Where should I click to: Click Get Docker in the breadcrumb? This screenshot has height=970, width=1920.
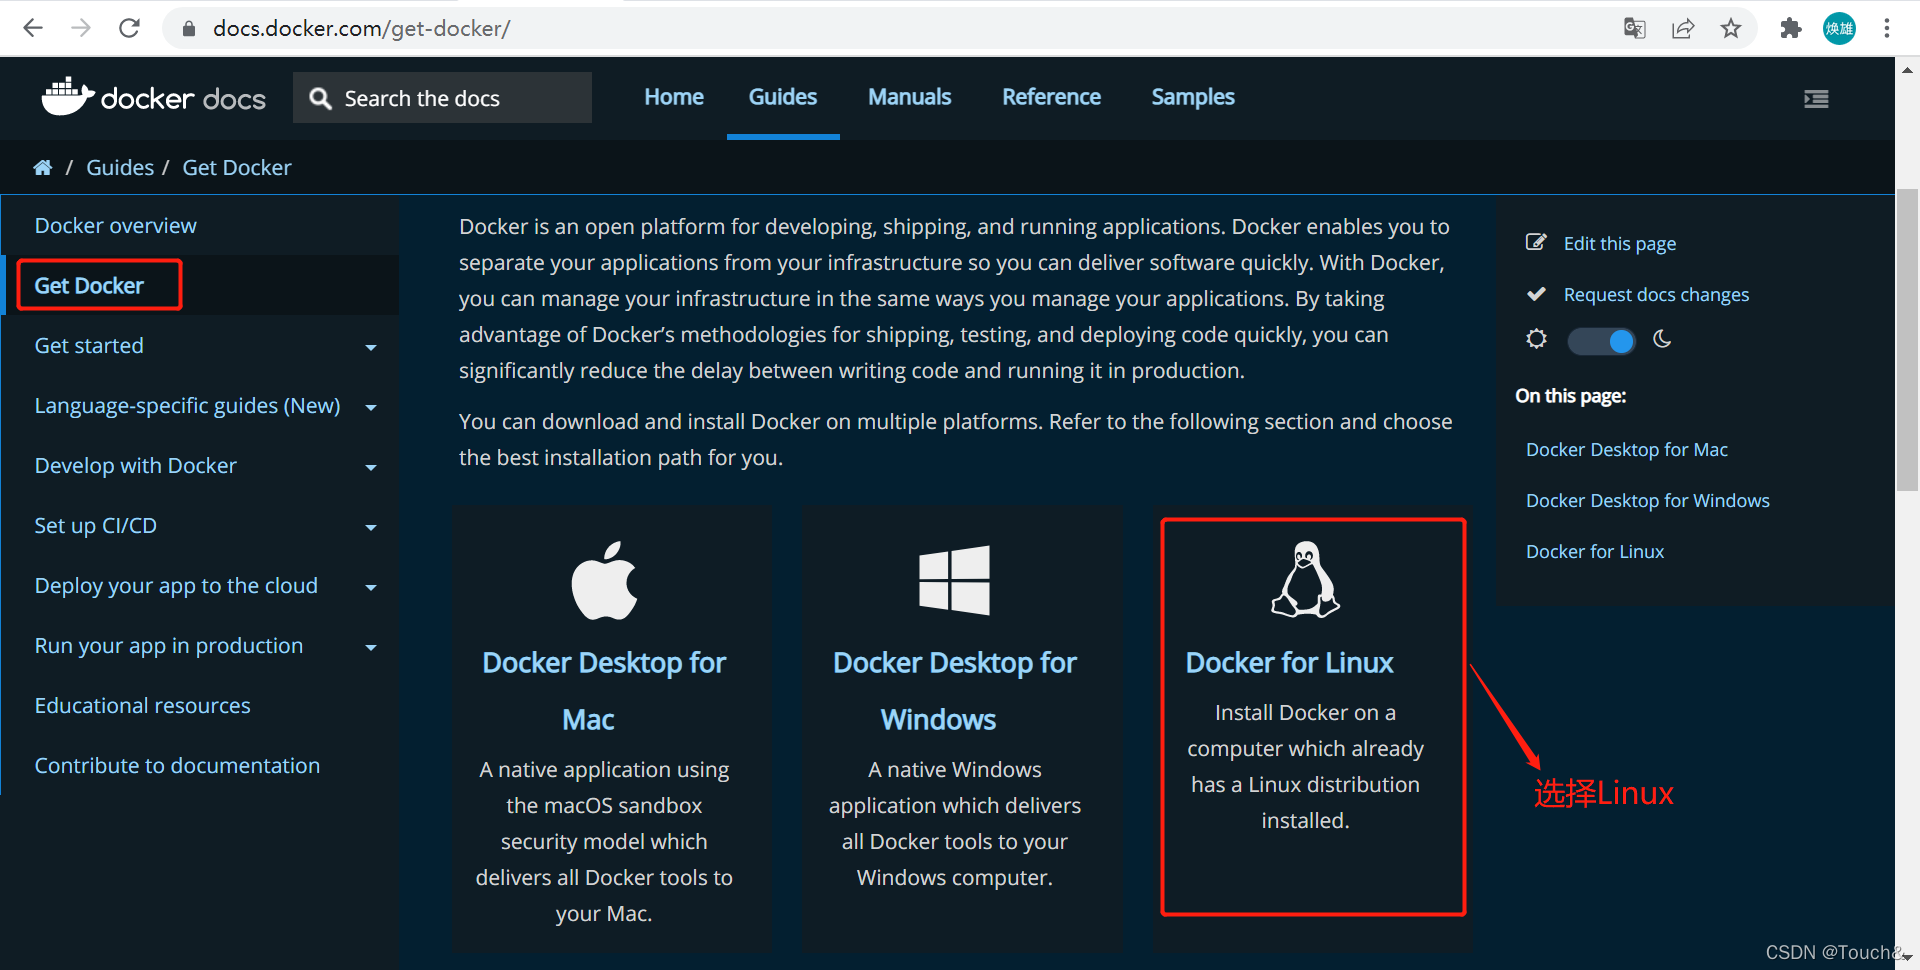[x=237, y=167]
